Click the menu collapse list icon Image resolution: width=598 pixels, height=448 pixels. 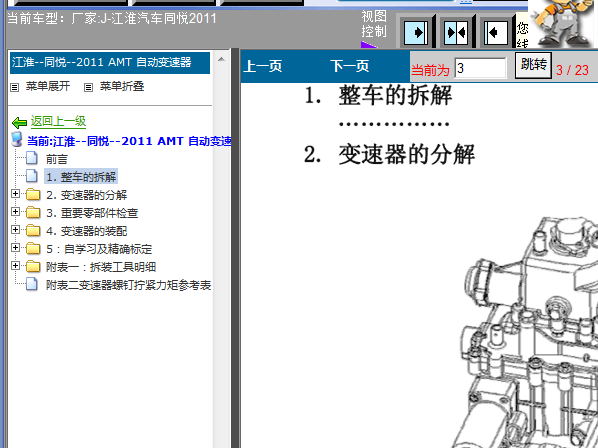[88, 87]
